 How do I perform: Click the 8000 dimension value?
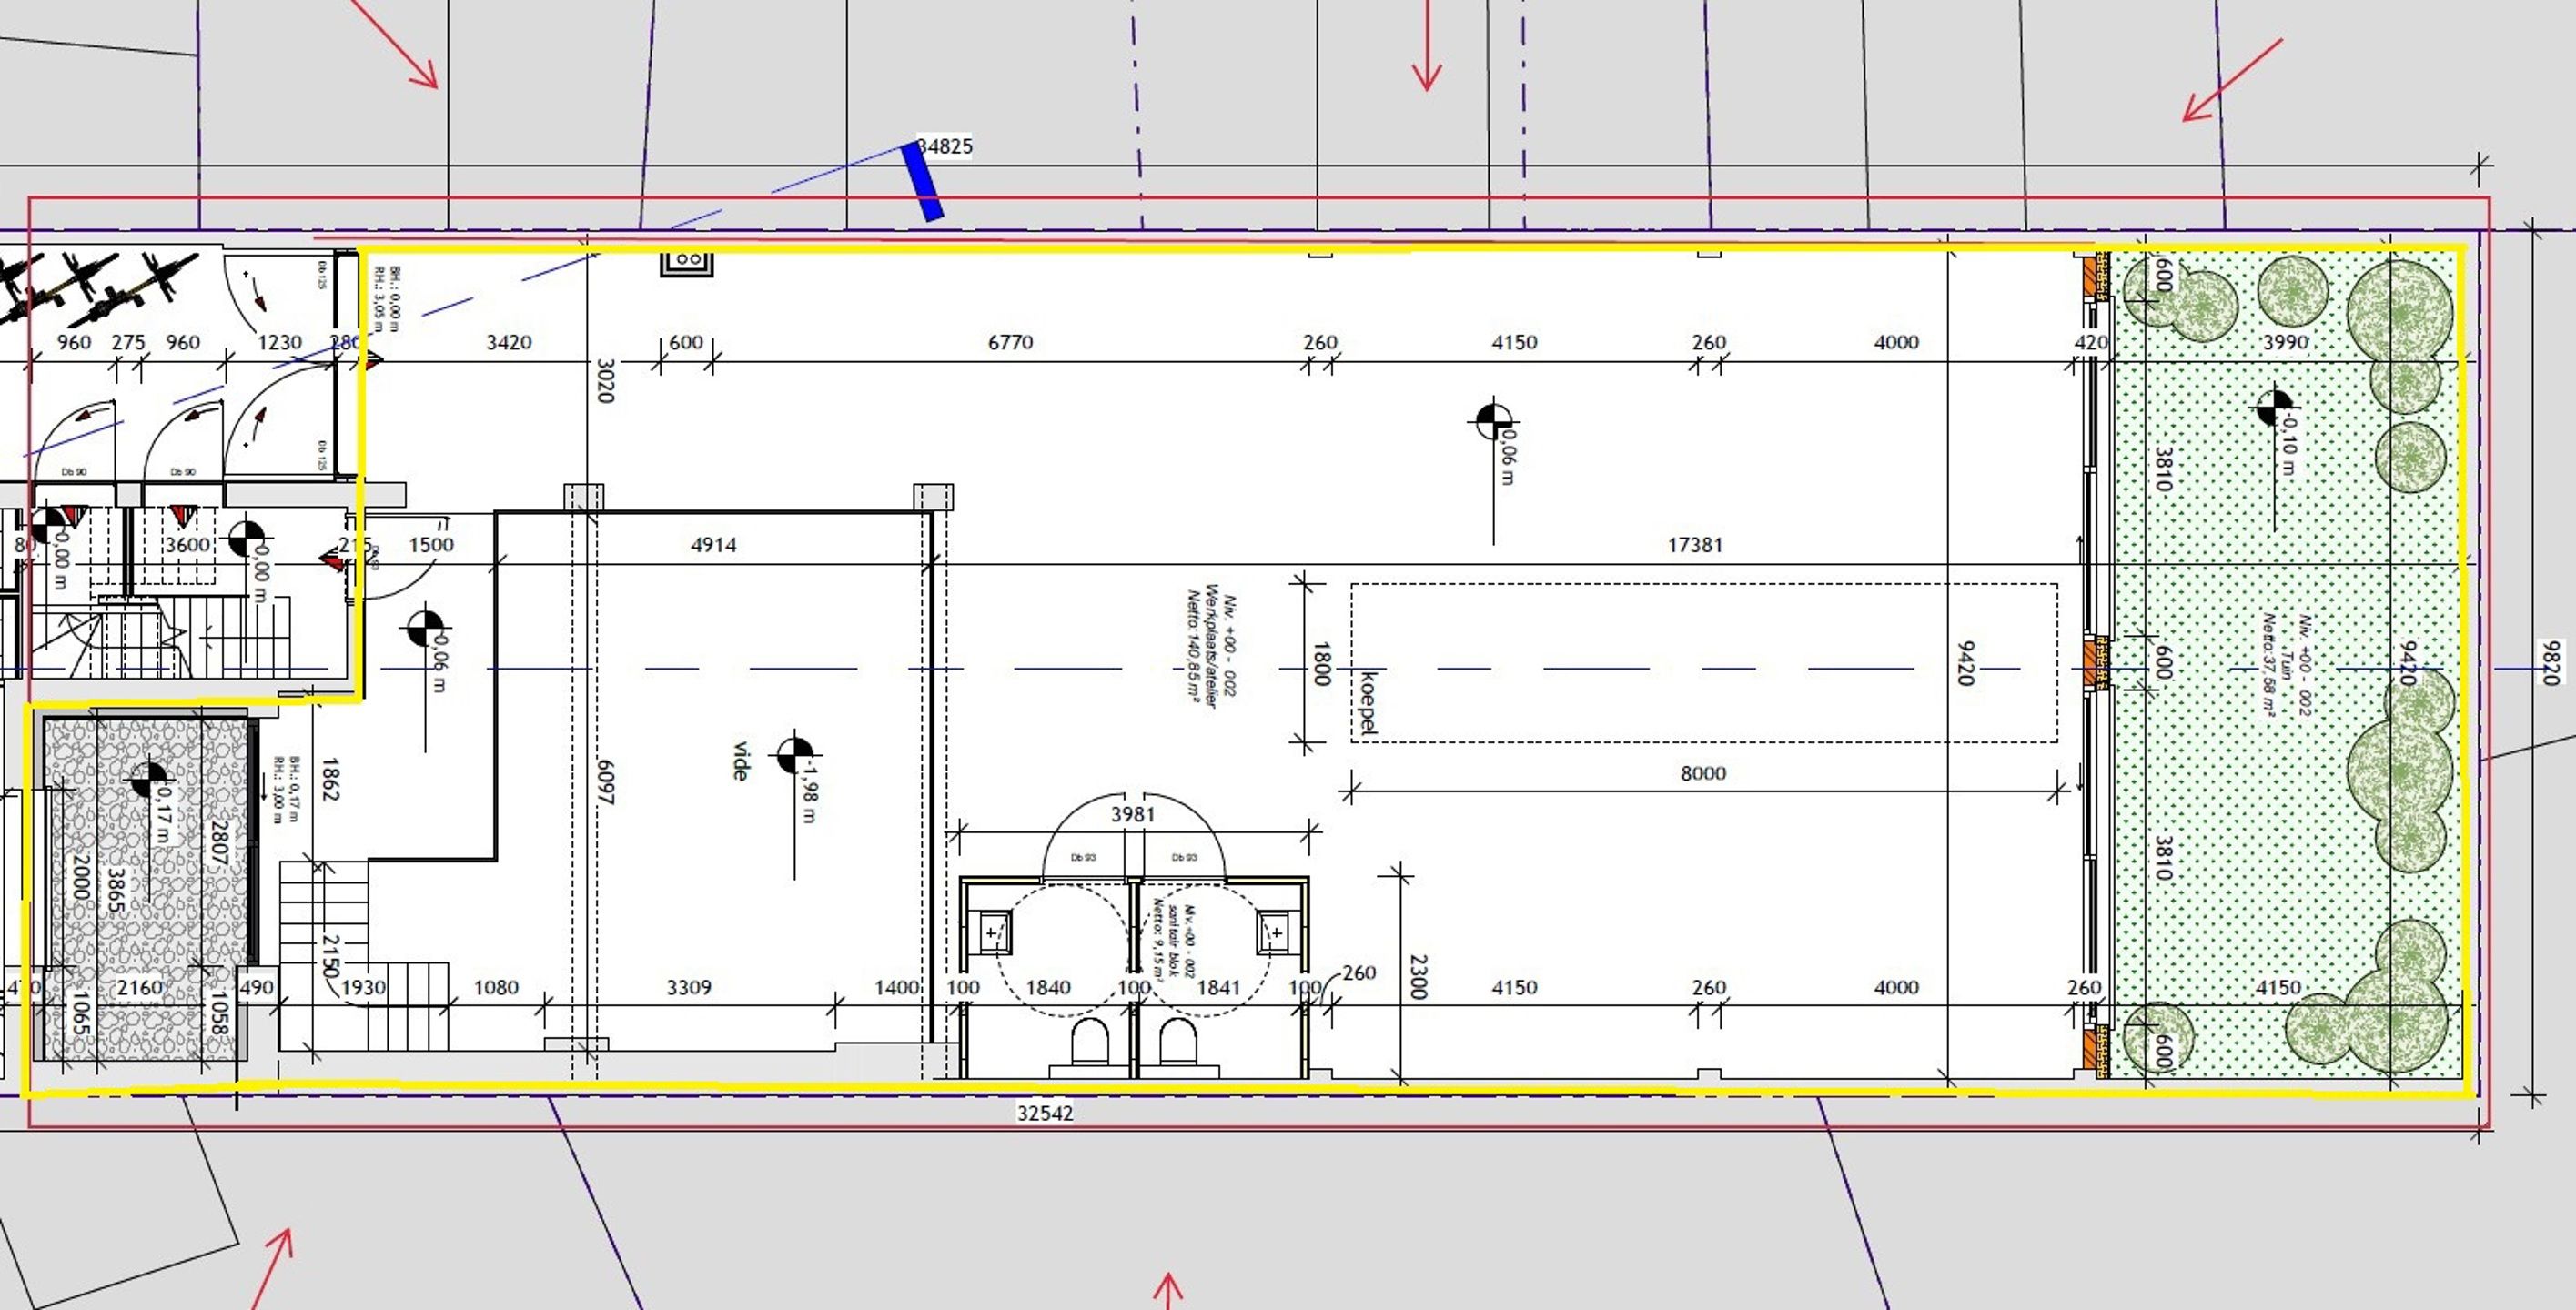pos(1703,773)
